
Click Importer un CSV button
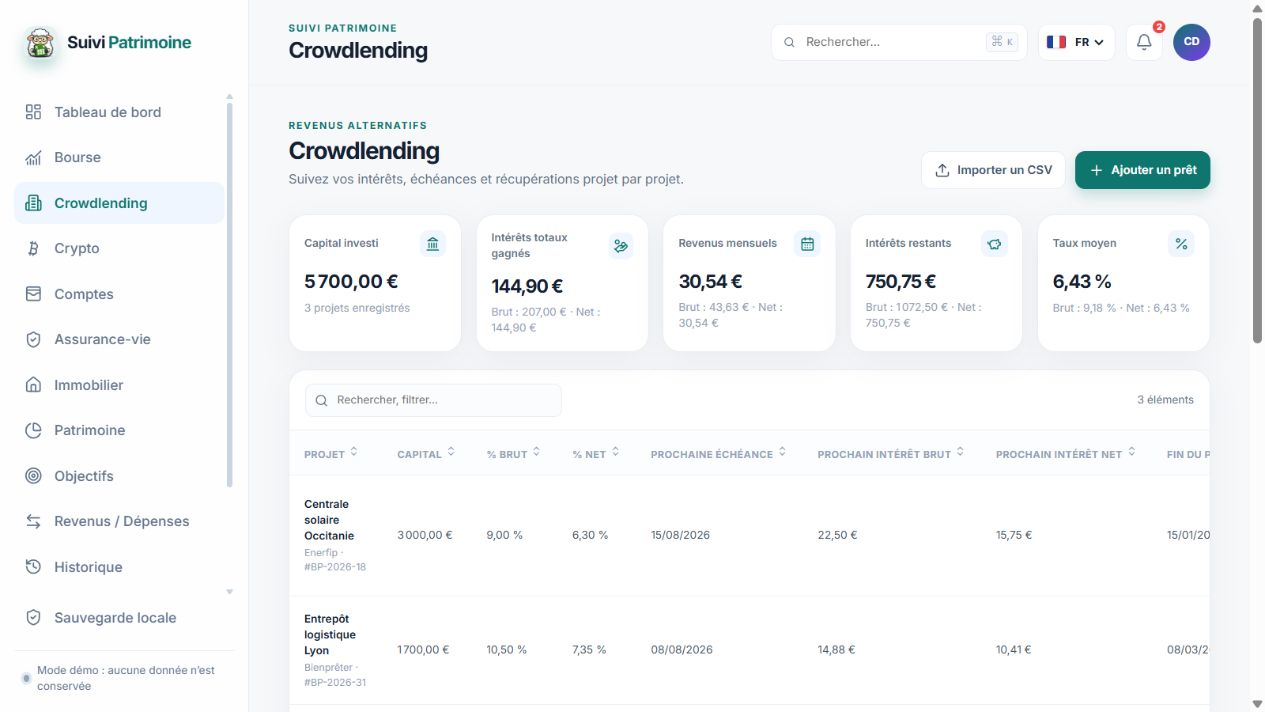993,170
